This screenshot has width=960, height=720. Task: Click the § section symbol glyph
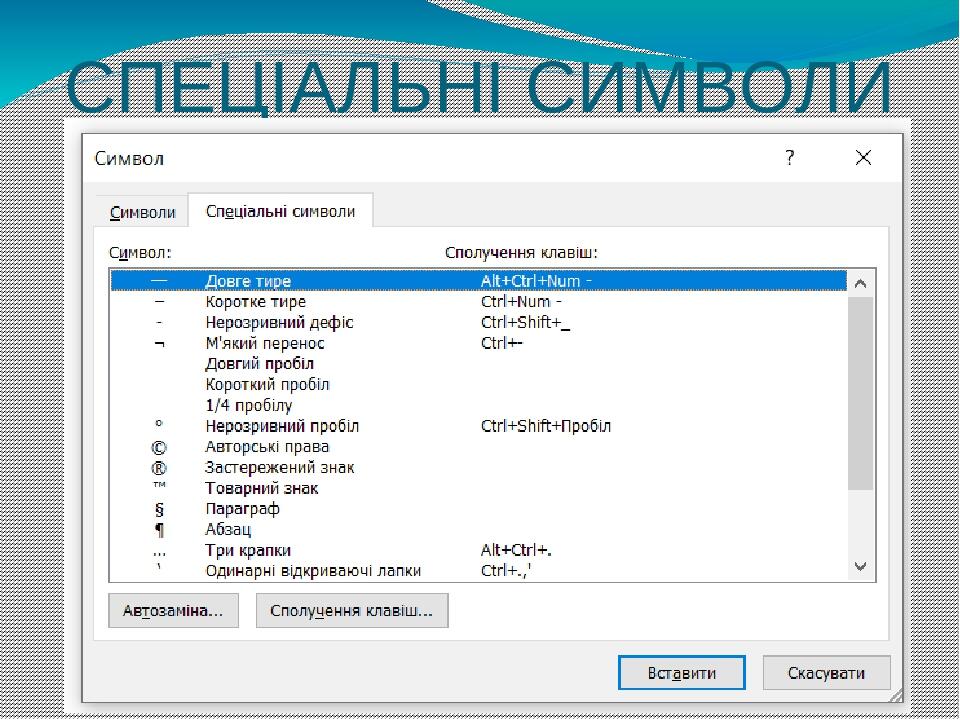(x=159, y=509)
